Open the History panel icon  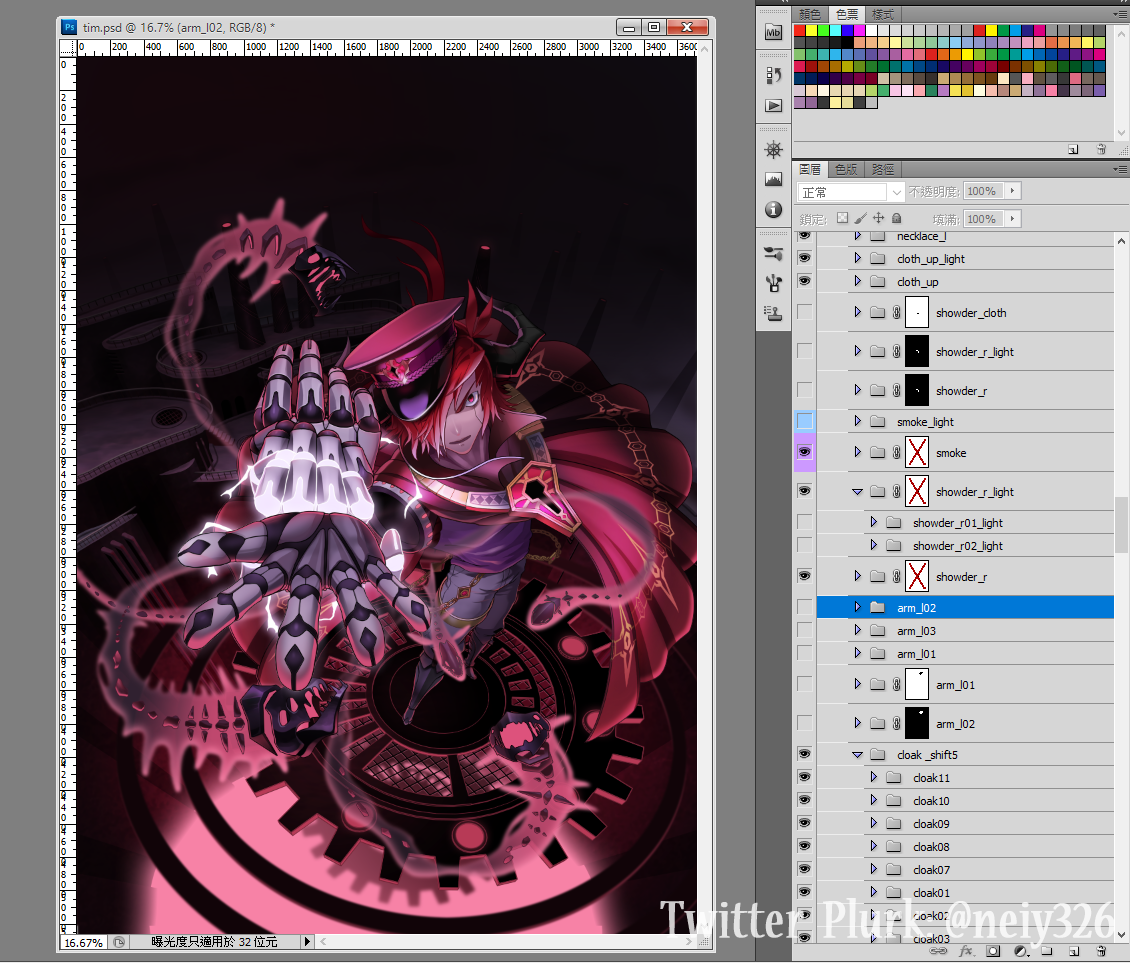click(x=773, y=75)
